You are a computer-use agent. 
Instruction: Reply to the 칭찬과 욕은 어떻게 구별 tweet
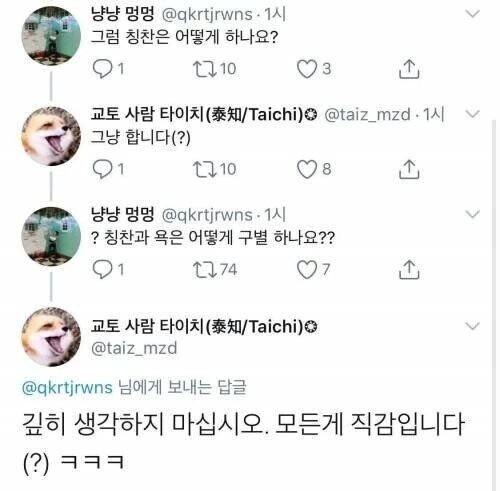(103, 269)
